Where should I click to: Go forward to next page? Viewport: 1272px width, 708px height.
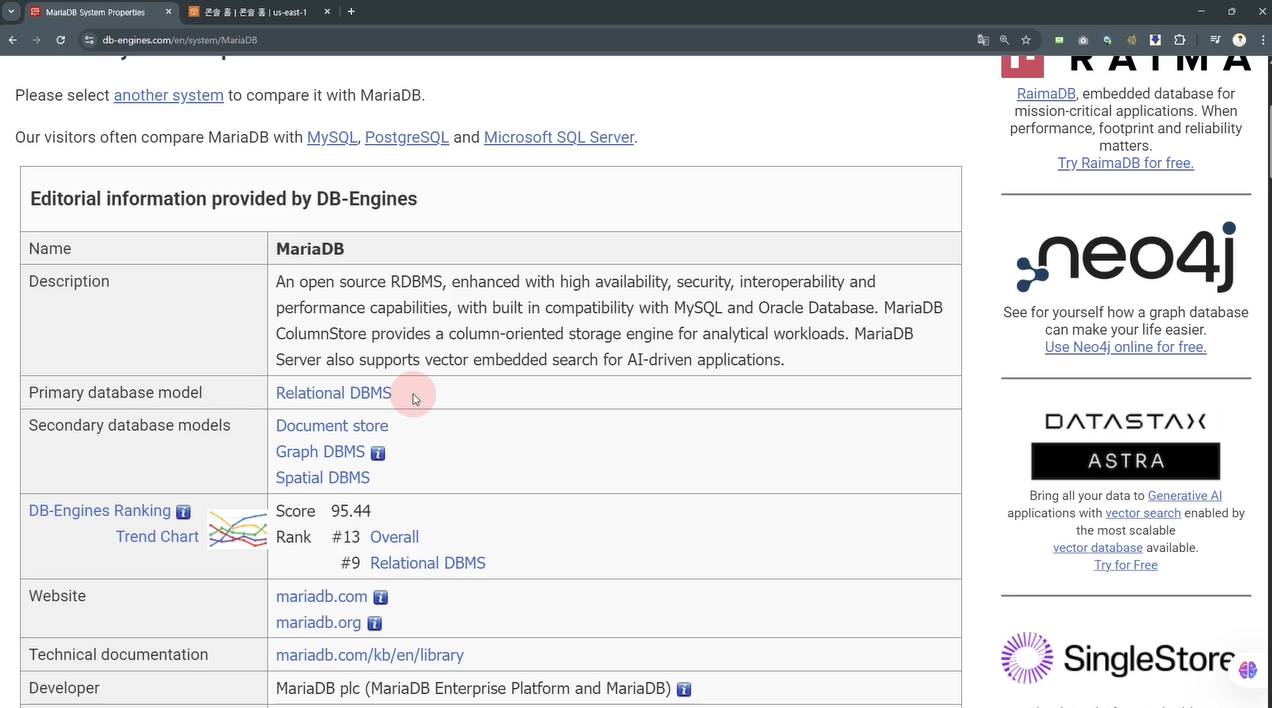(x=37, y=40)
